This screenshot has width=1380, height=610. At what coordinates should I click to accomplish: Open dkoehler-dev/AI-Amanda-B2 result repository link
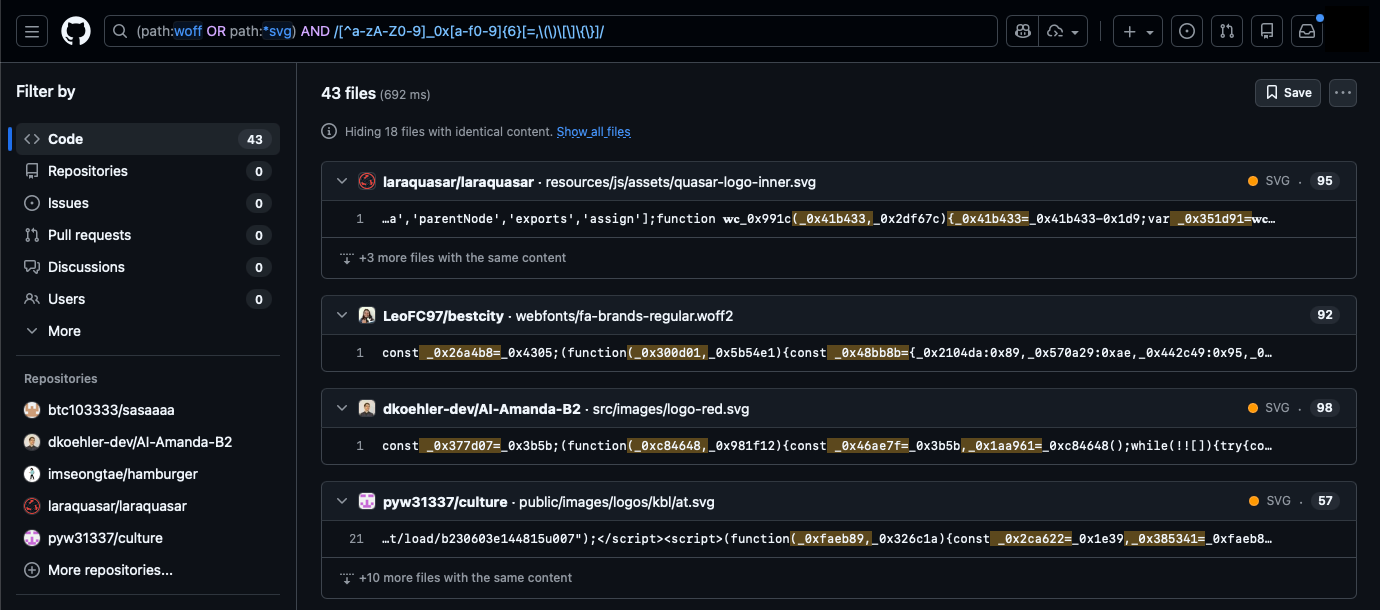pyautogui.click(x=482, y=409)
